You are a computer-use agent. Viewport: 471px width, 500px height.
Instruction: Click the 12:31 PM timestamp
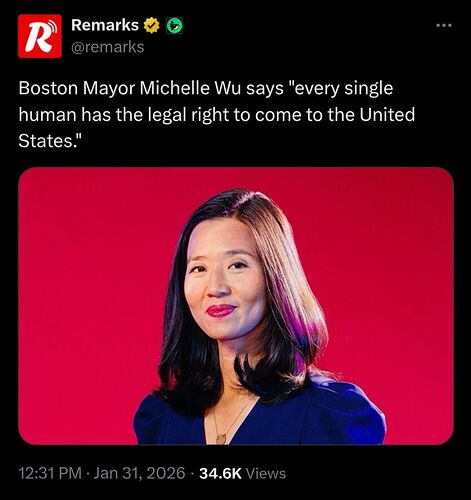(x=50, y=473)
